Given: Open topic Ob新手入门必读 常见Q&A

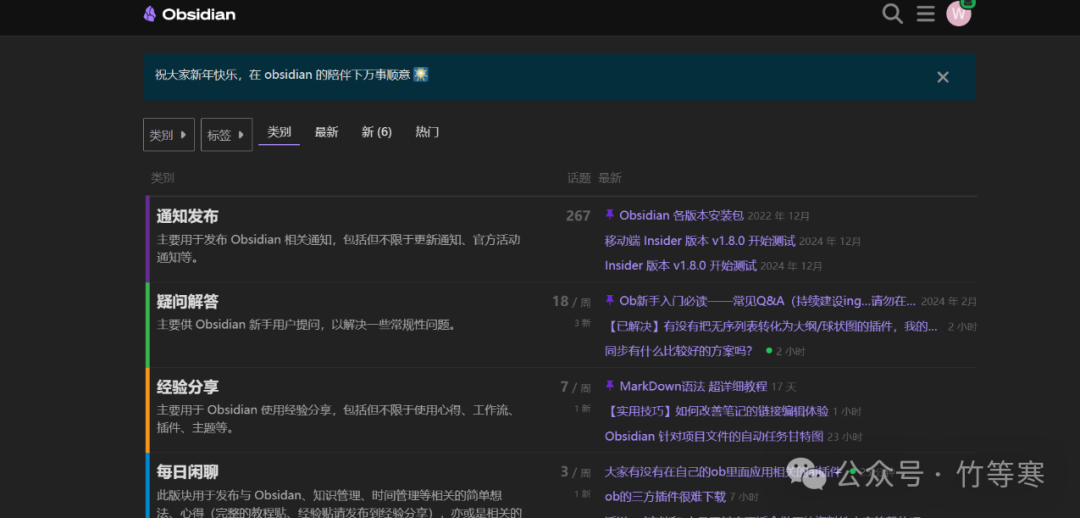Looking at the screenshot, I should tap(767, 301).
